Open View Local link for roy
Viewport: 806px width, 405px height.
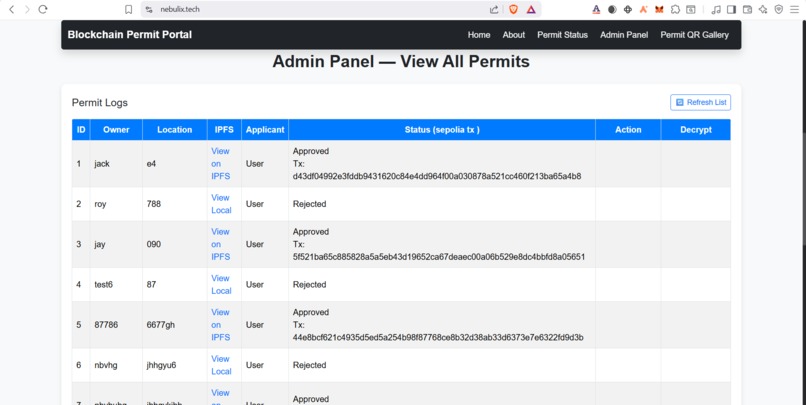coord(221,204)
